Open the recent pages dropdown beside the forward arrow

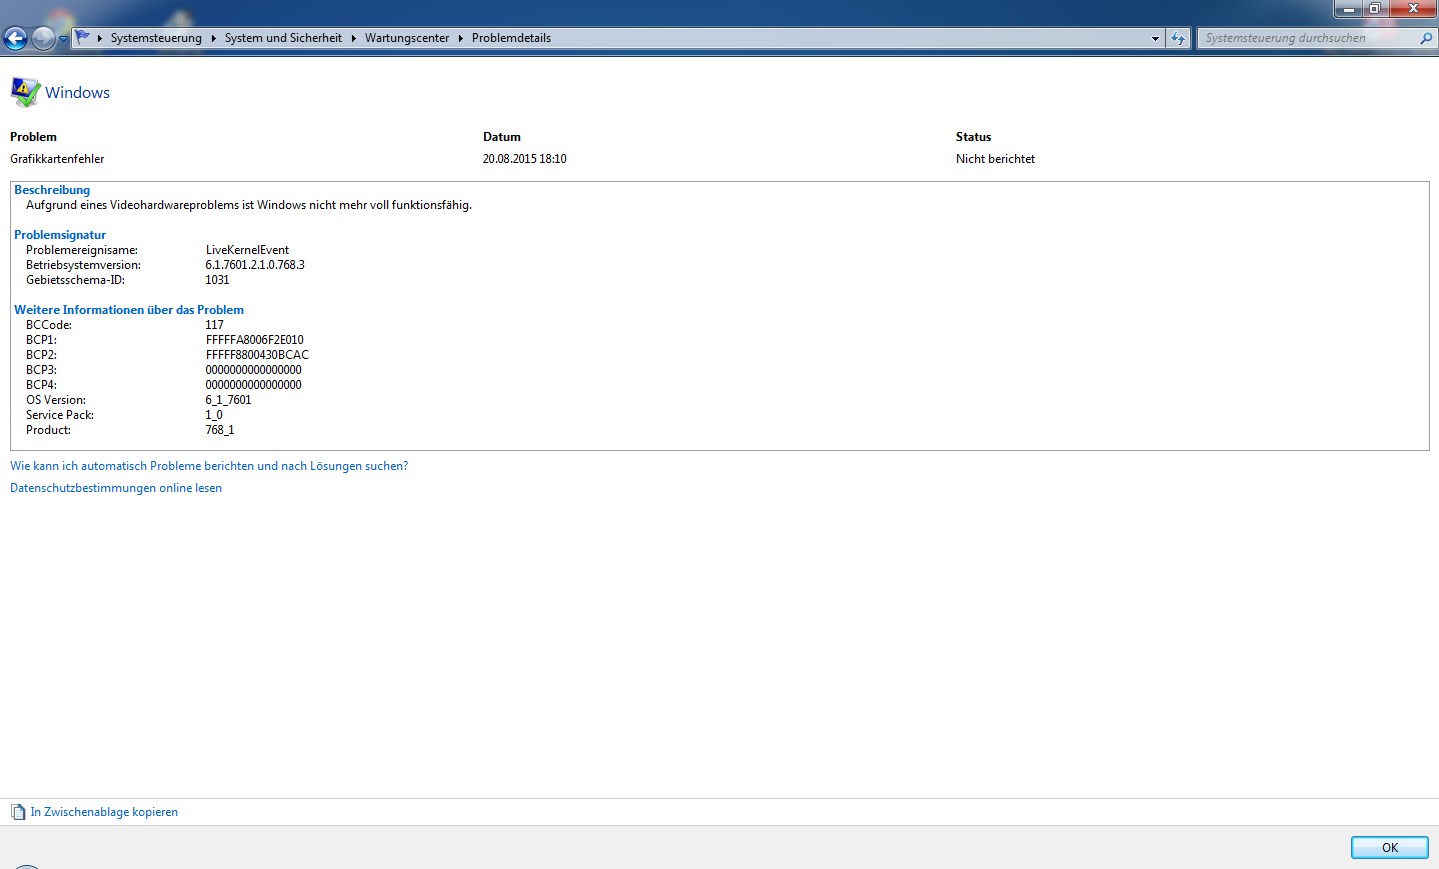click(x=63, y=39)
